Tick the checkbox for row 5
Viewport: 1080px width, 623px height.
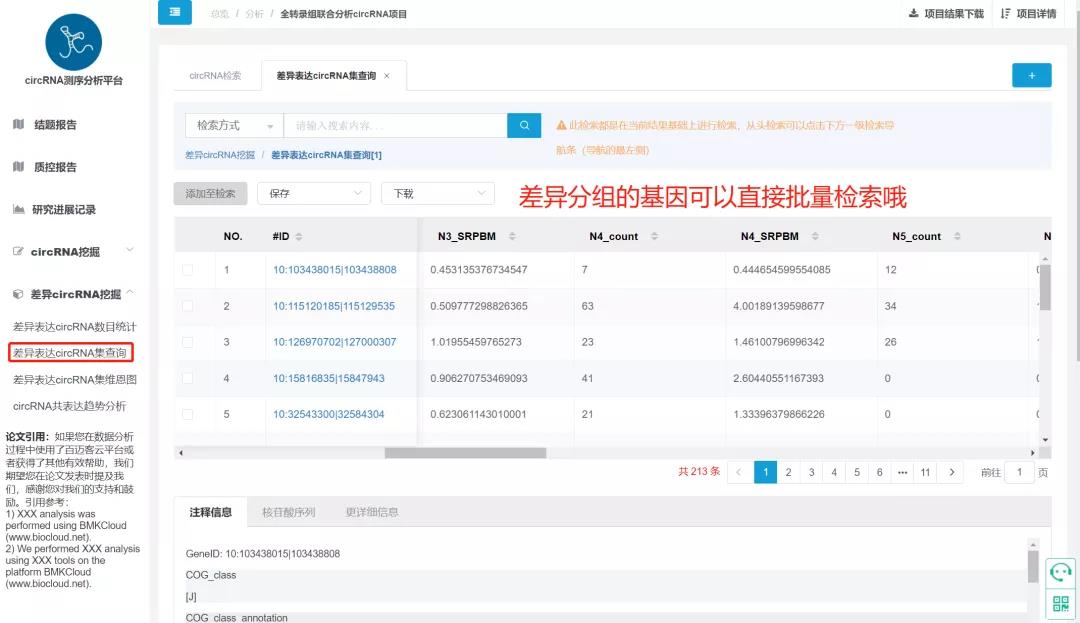[x=188, y=414]
